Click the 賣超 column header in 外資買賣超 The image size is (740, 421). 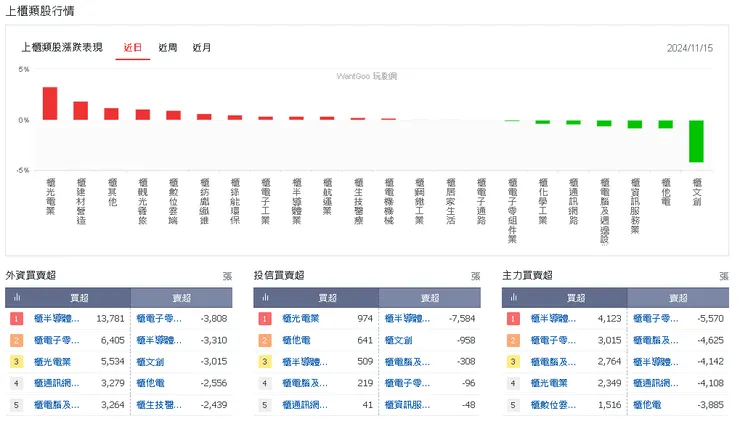[182, 298]
